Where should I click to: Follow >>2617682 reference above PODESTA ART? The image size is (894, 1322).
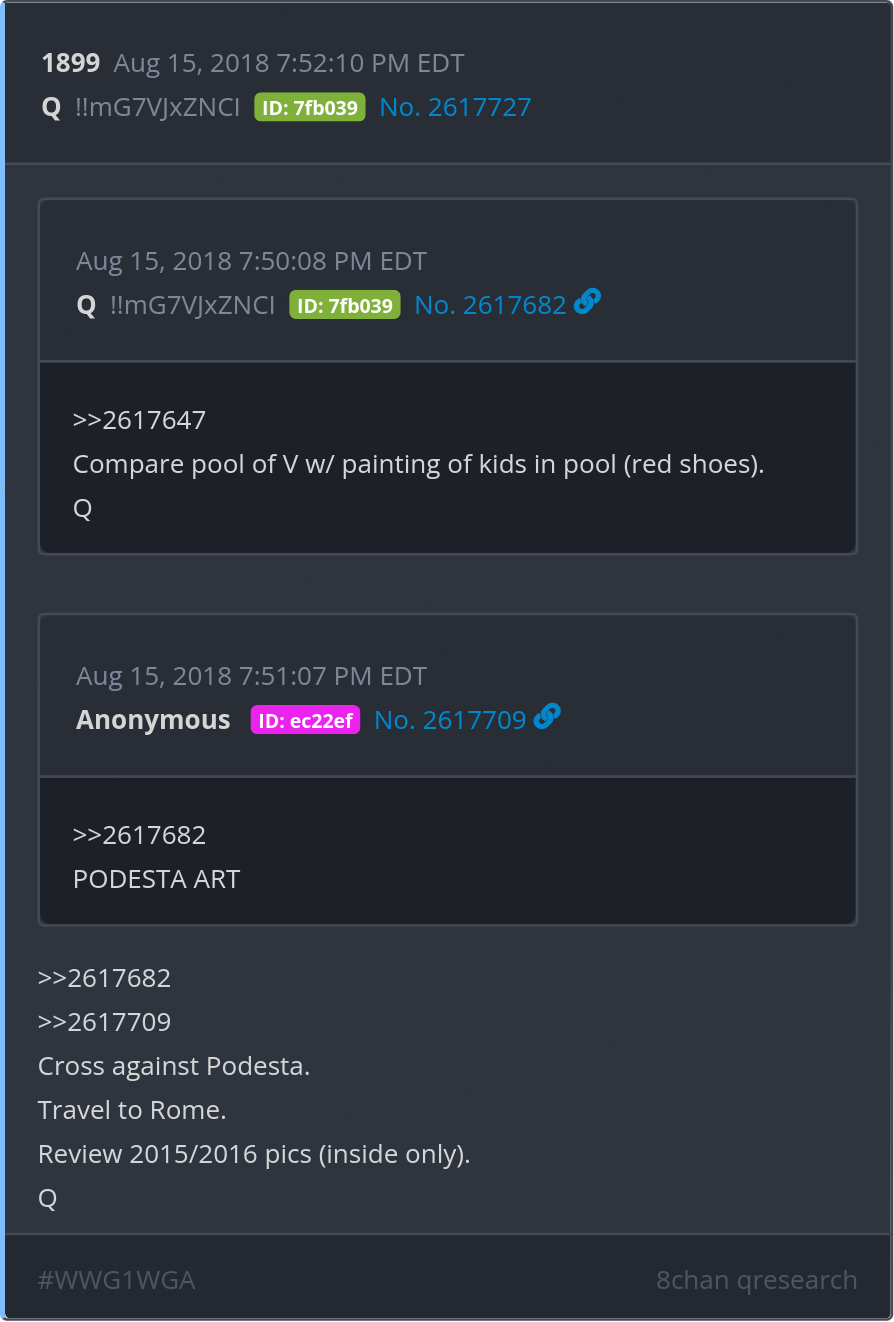tap(139, 835)
